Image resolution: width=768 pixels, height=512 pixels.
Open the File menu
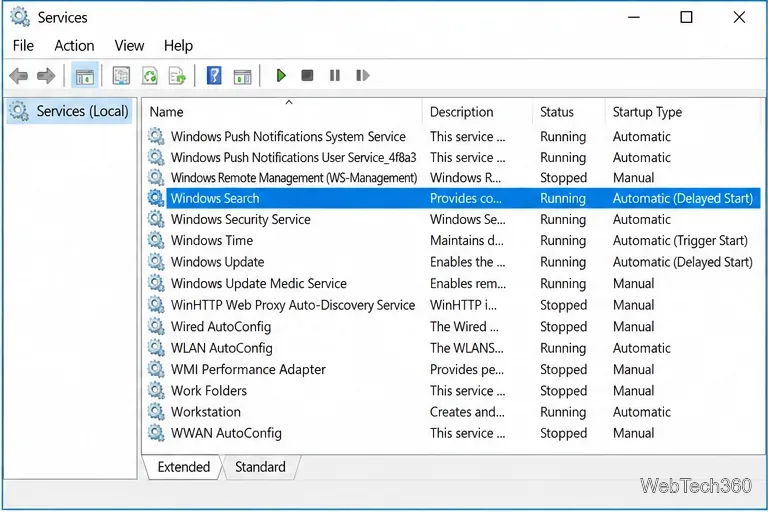click(23, 46)
